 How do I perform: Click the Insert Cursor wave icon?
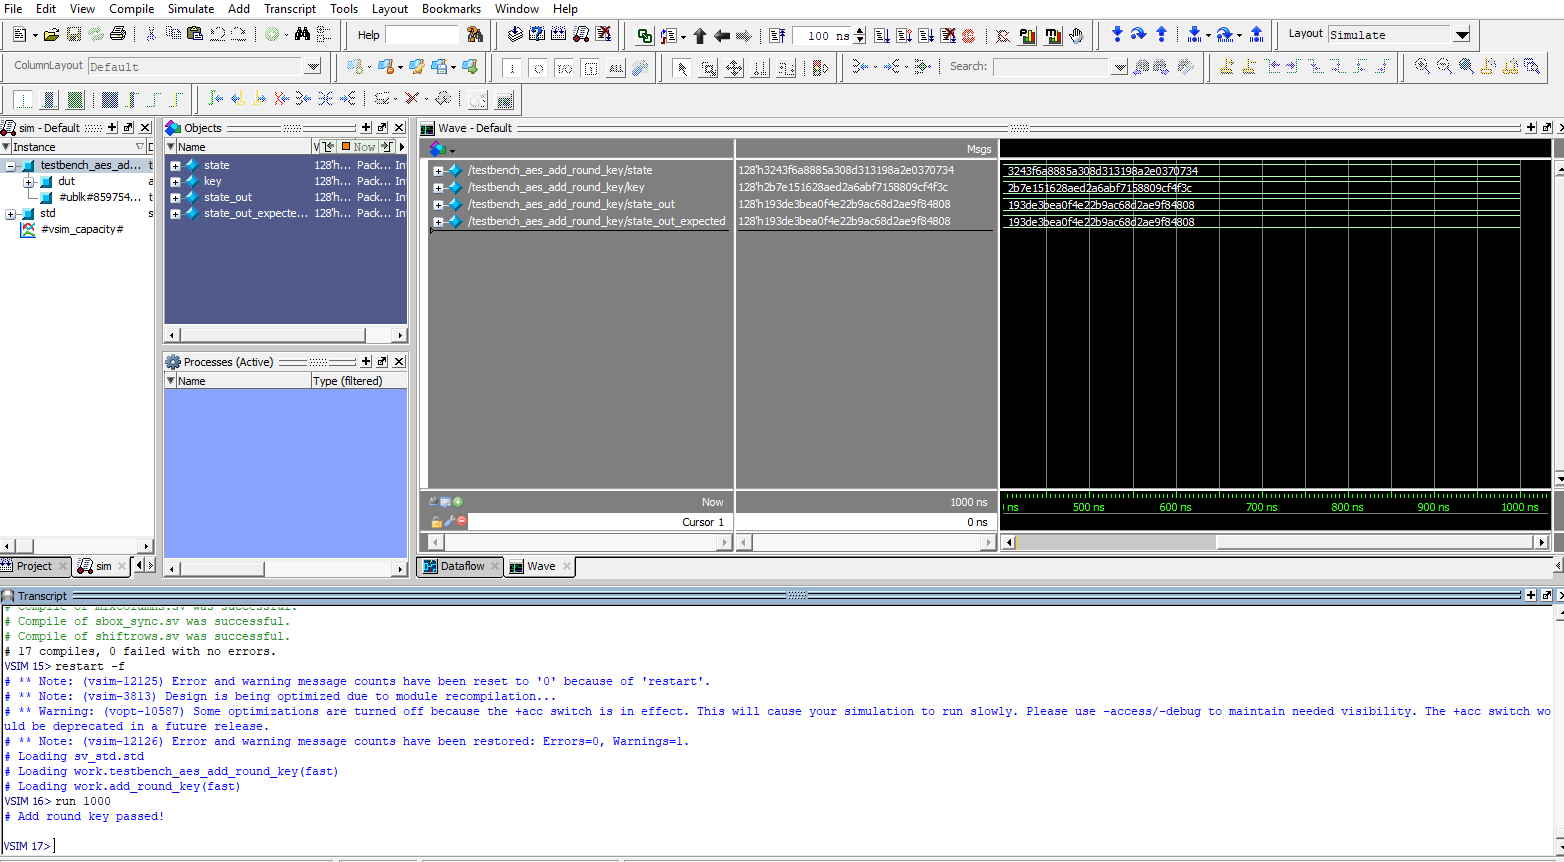(1227, 67)
